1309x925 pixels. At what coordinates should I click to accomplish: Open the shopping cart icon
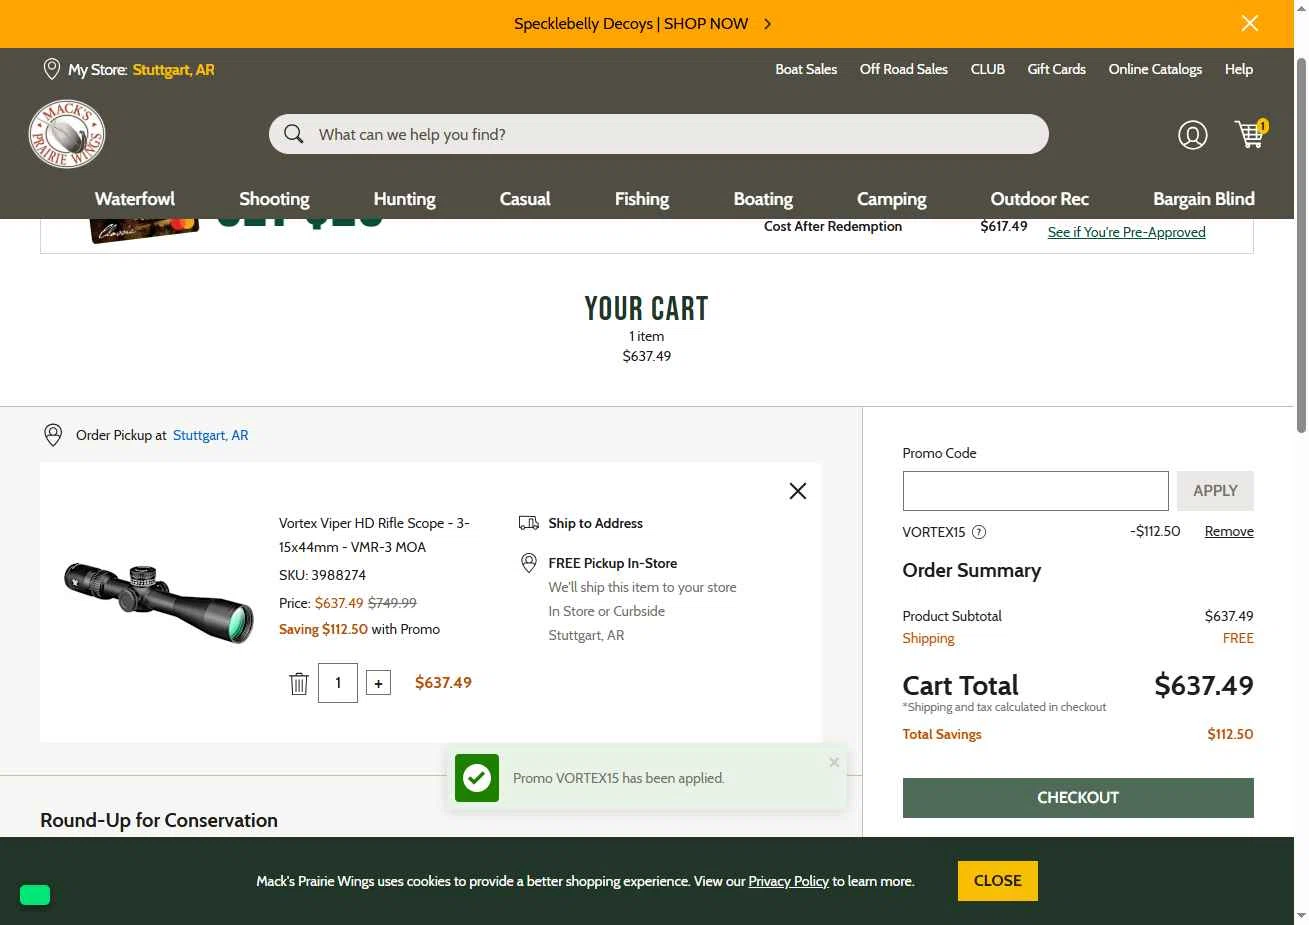click(1250, 134)
